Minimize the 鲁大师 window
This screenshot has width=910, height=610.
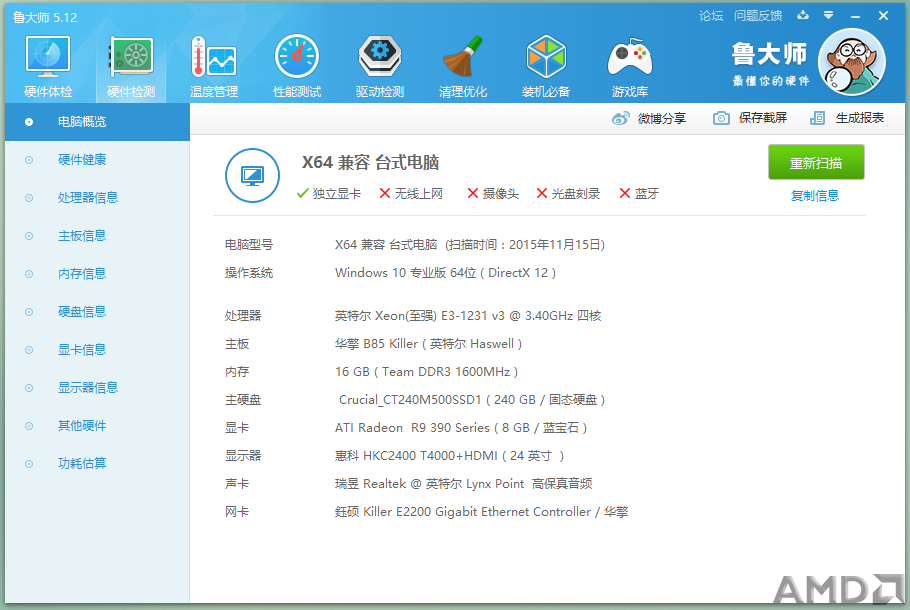click(855, 16)
